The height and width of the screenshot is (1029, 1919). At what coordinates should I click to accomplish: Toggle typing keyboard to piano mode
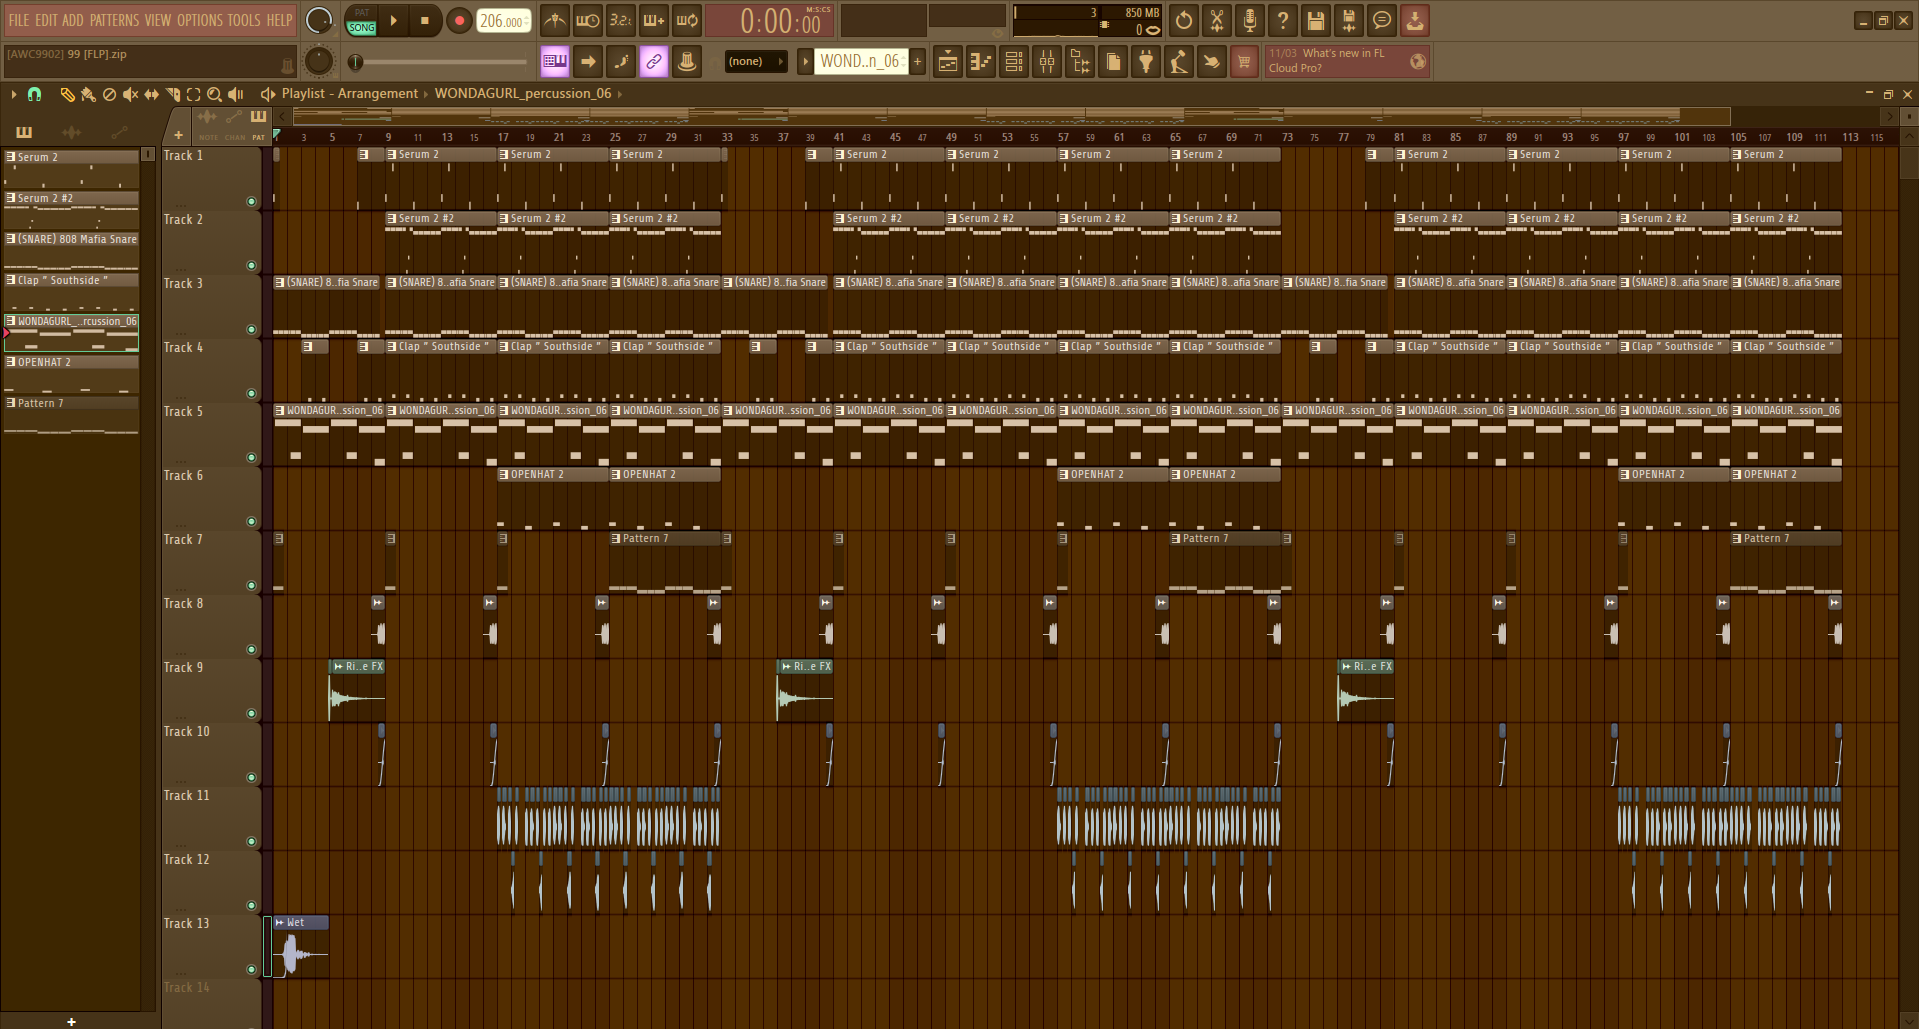click(555, 62)
